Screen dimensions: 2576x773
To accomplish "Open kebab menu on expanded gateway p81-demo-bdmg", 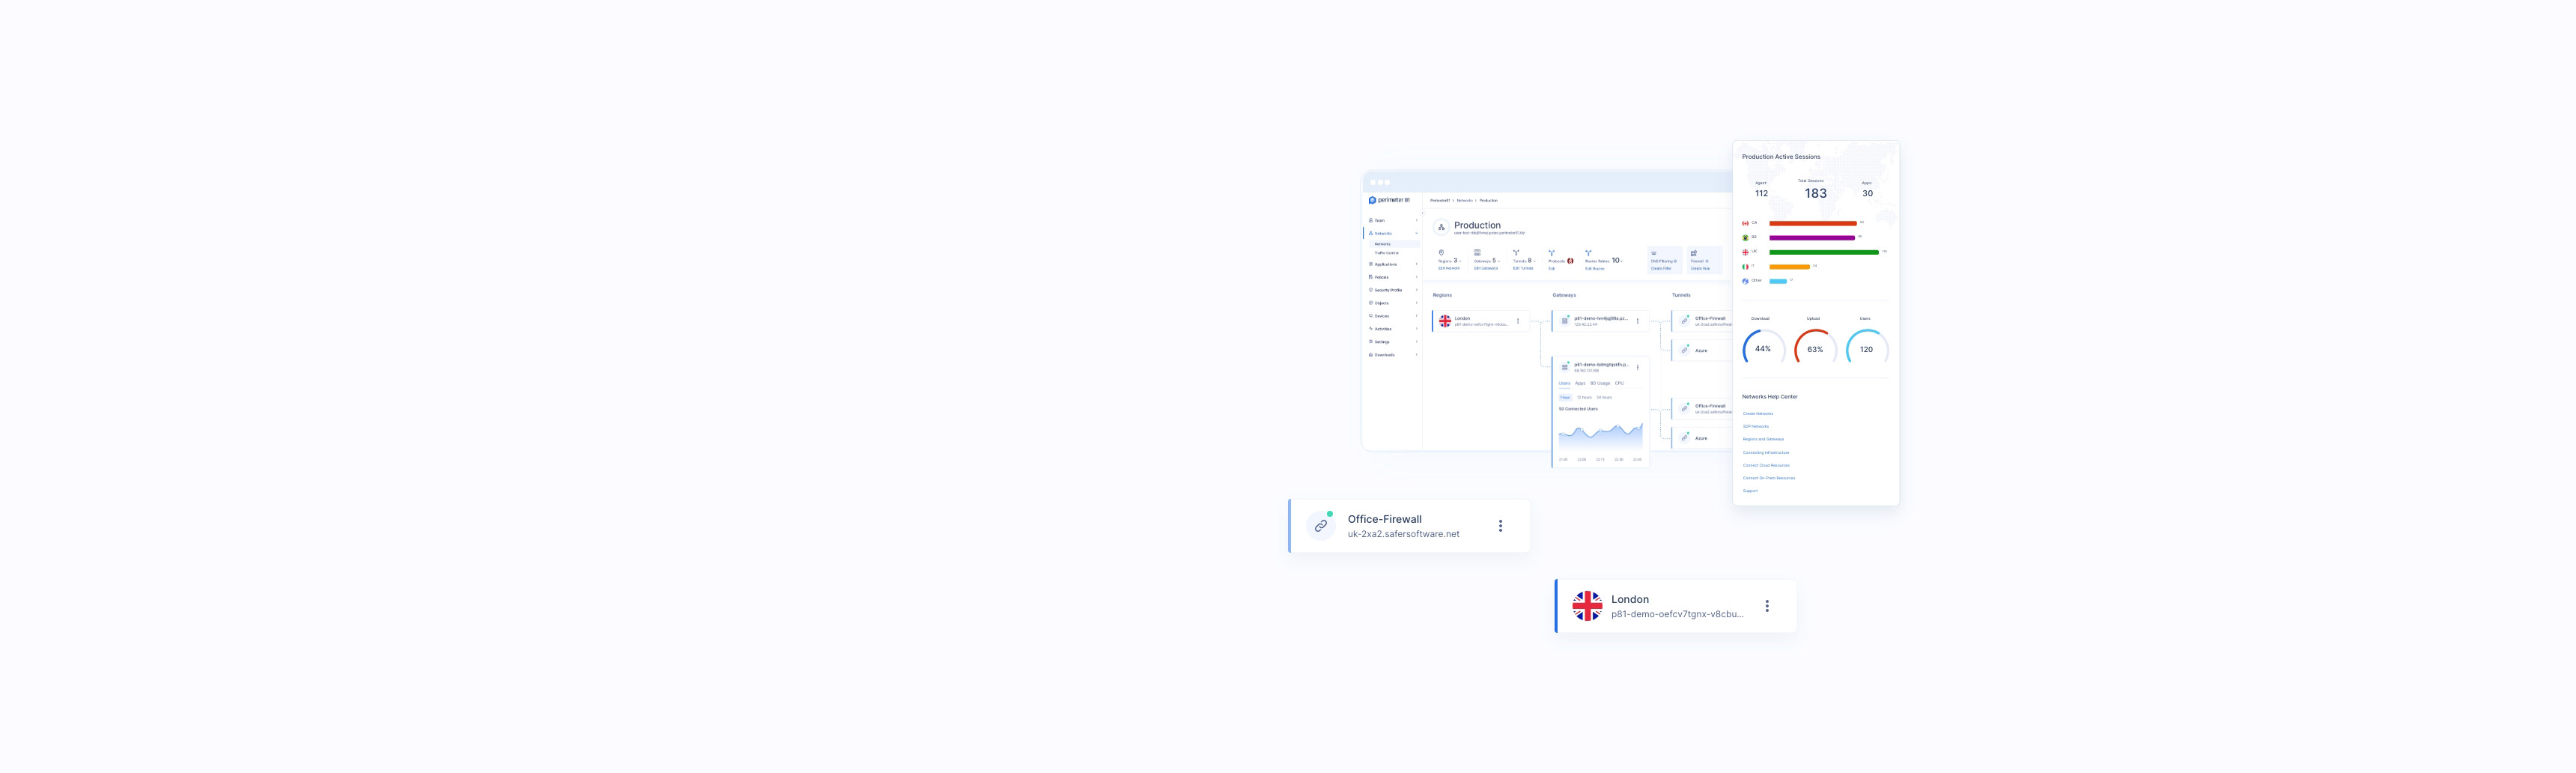I will click(x=1638, y=367).
